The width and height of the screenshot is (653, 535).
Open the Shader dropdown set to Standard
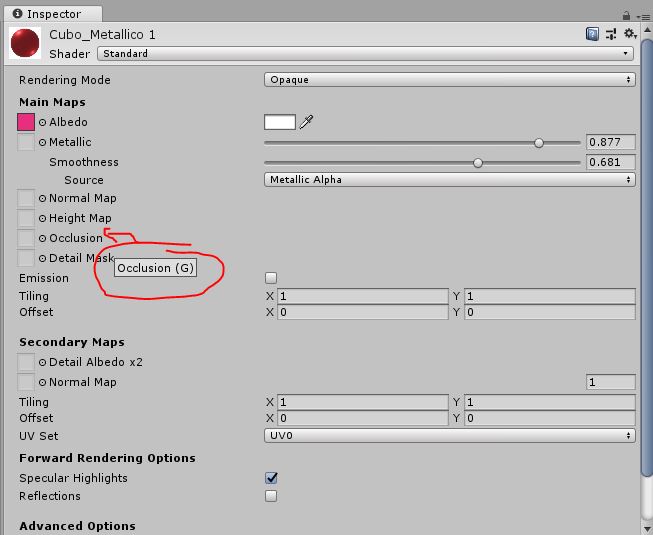(365, 54)
